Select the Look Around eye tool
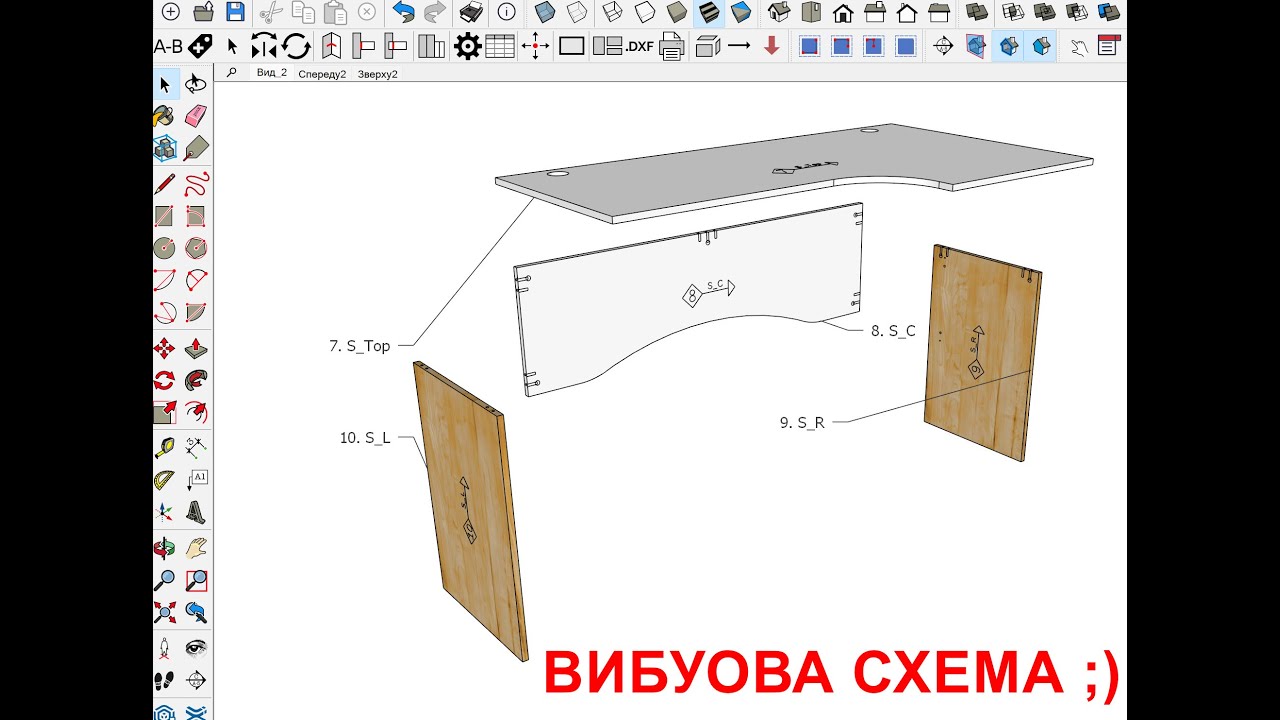Screen dimensions: 1280x720 (196, 648)
